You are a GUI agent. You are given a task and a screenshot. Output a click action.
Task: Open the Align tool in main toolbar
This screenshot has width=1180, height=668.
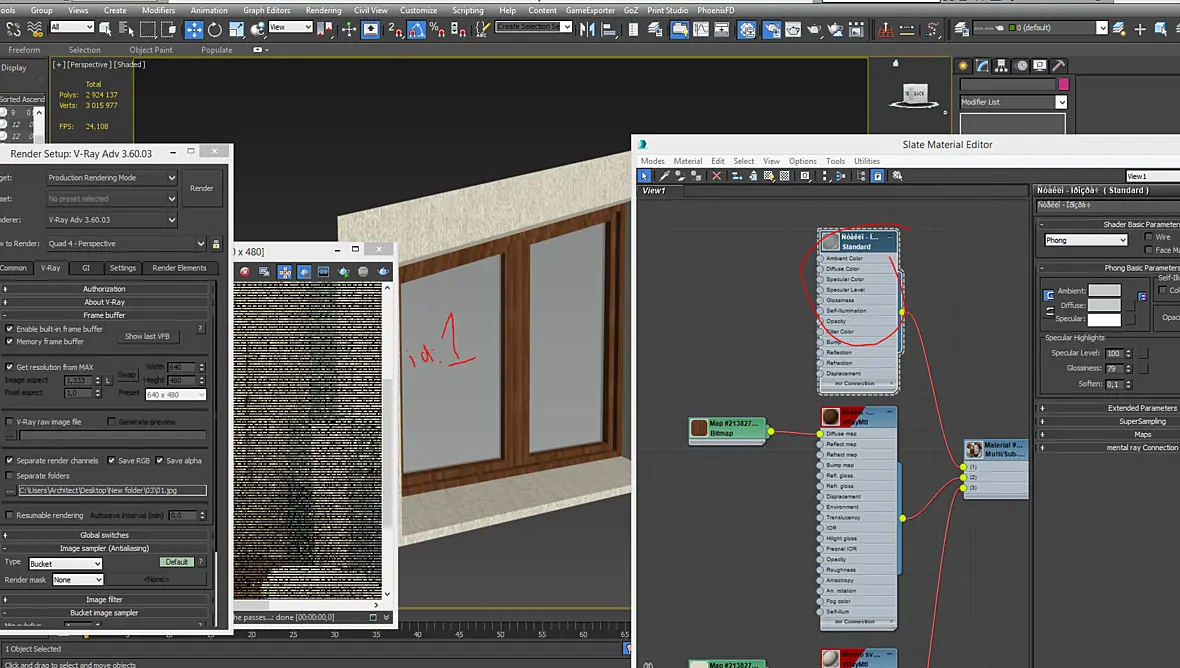[x=609, y=29]
